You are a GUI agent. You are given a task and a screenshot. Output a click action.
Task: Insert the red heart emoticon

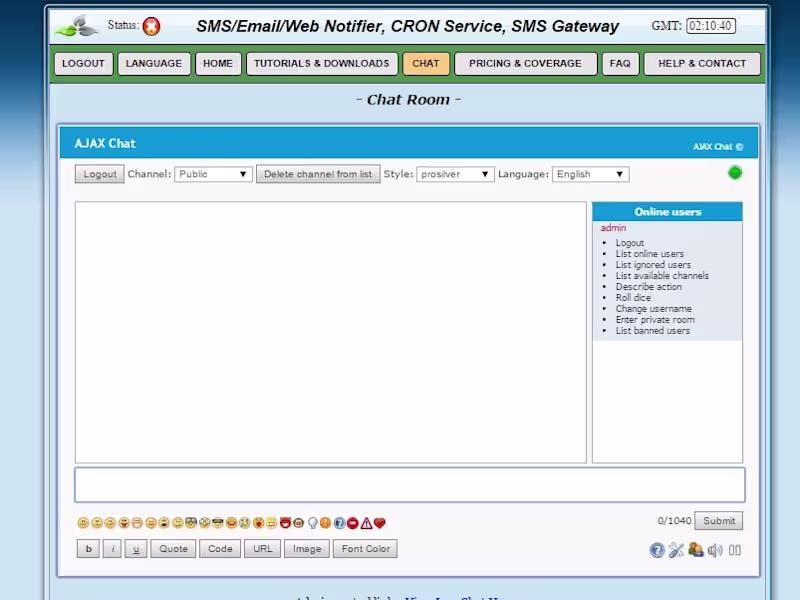(x=380, y=523)
